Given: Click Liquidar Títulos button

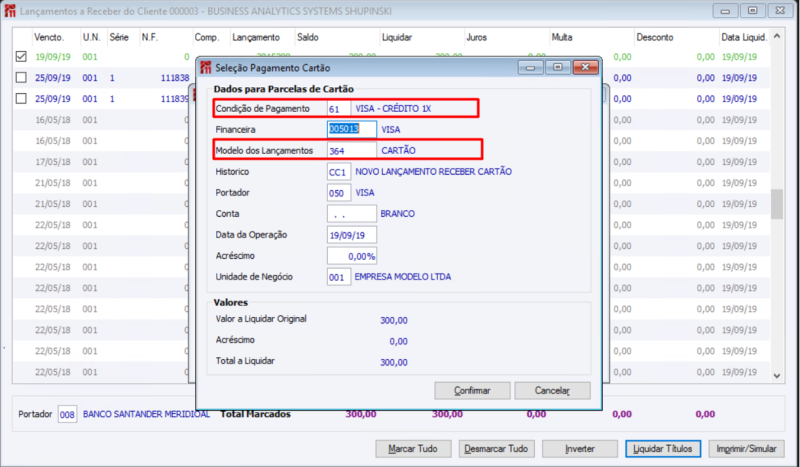Looking at the screenshot, I should 663,449.
